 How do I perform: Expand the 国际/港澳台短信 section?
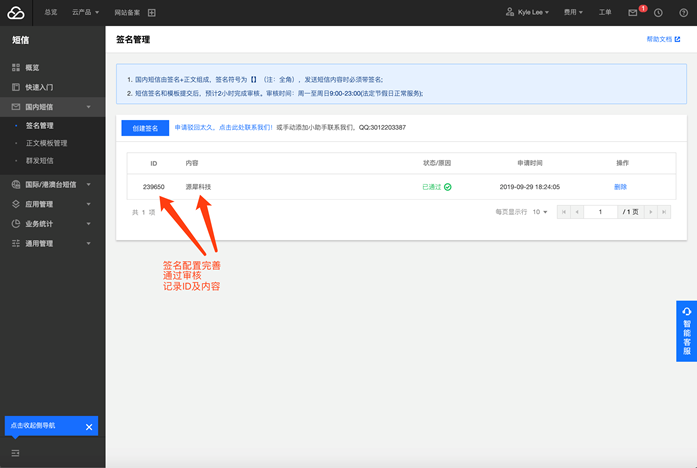coord(88,184)
